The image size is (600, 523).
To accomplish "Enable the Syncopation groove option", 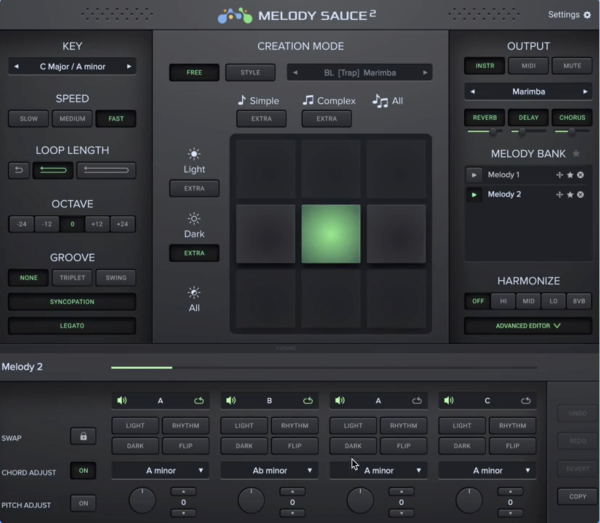I will [72, 301].
